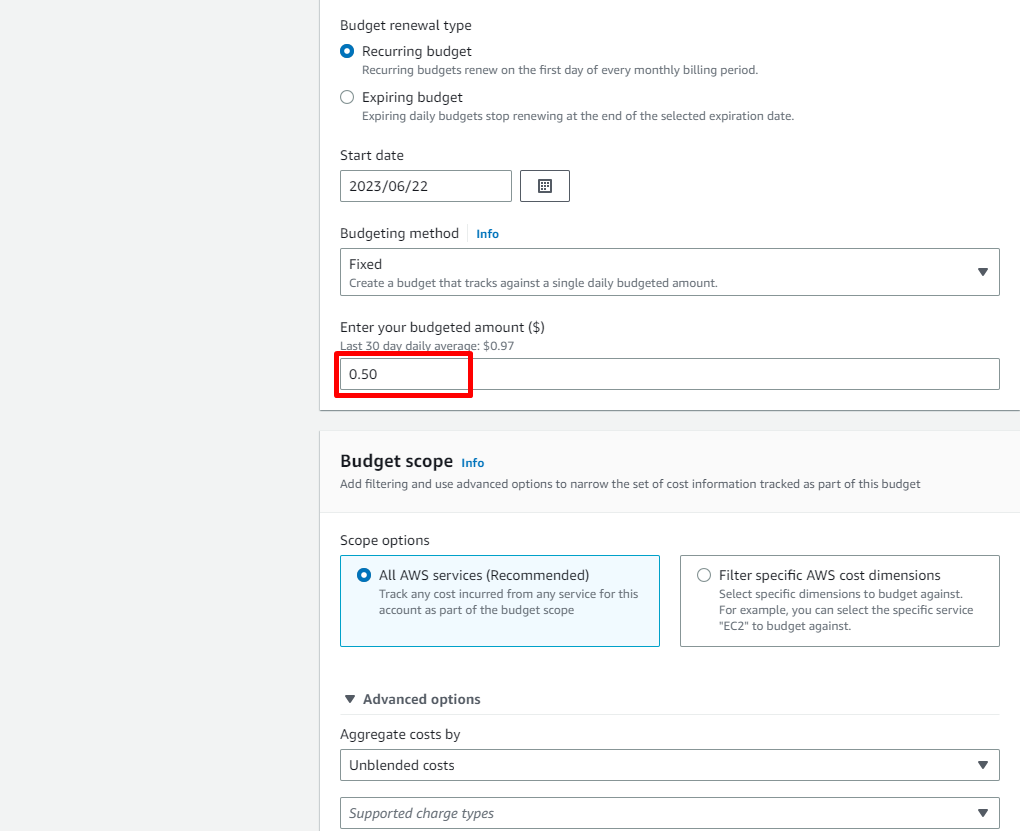Click the Budgeting method dropdown arrow

[x=982, y=272]
